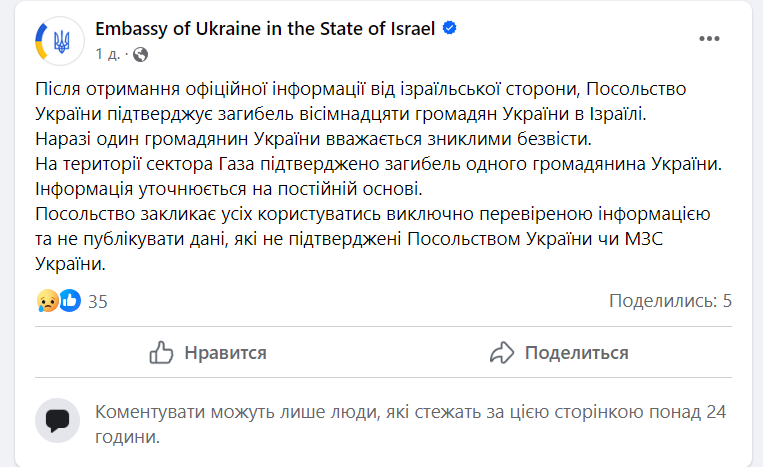
Task: Click the globe public audience icon
Action: click(139, 53)
